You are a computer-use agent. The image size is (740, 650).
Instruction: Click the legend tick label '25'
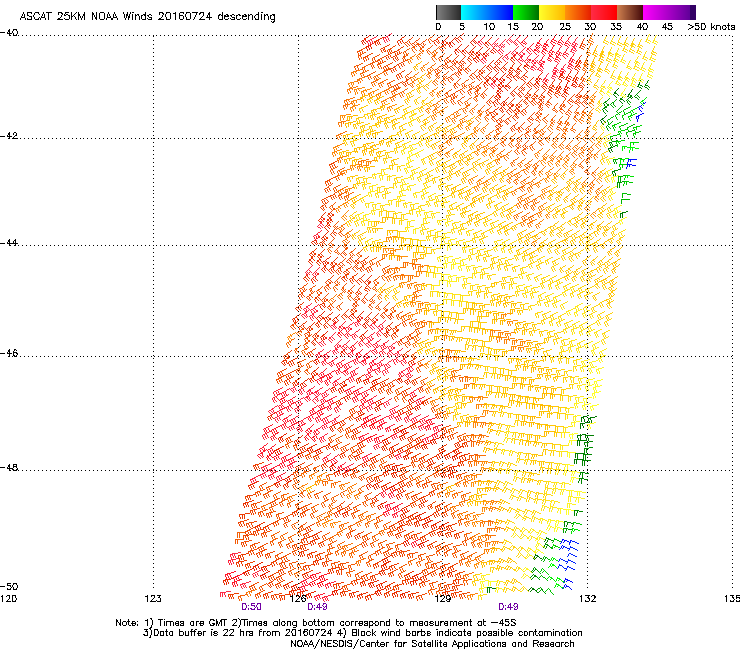564,27
